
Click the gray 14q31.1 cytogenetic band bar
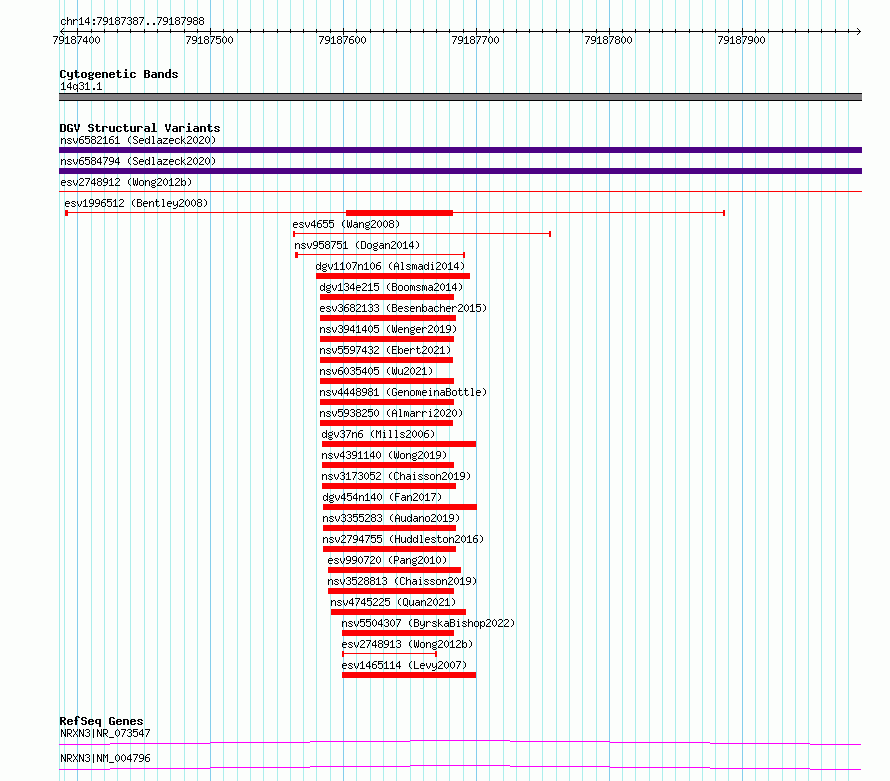click(x=460, y=97)
